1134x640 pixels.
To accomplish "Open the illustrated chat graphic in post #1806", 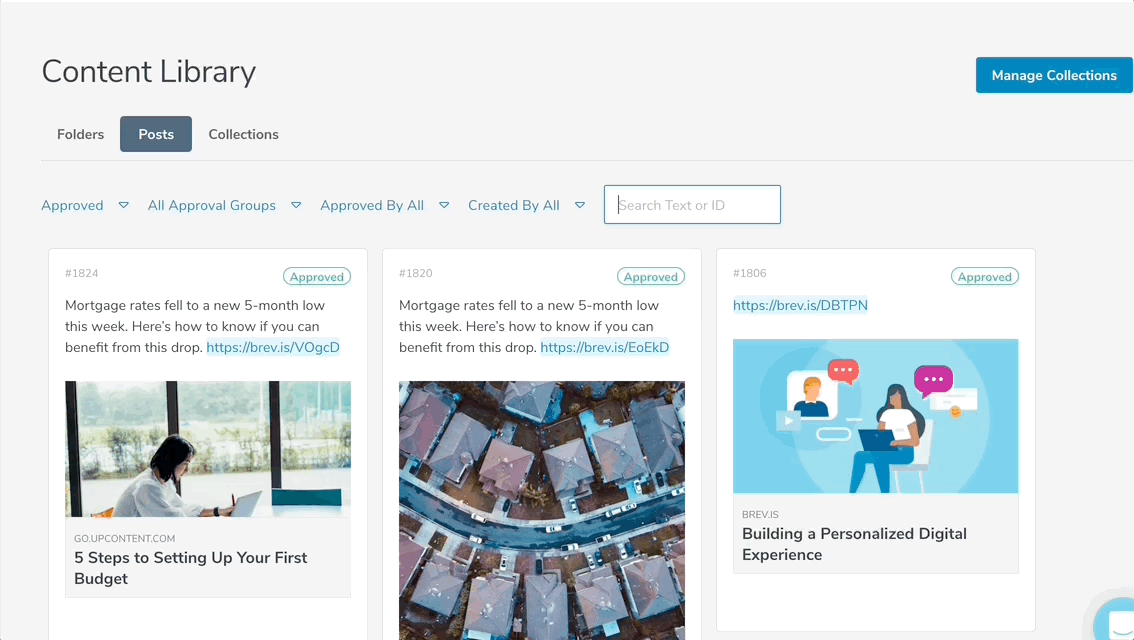I will (875, 416).
